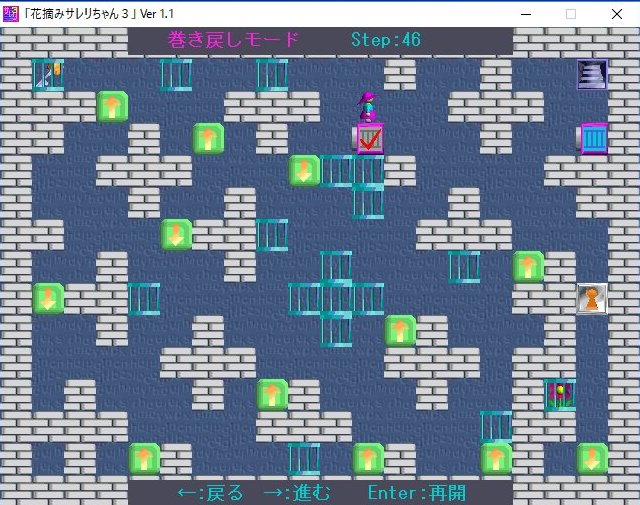640x505 pixels.
Task: Click the app icon in the title bar
Action: [x=11, y=13]
